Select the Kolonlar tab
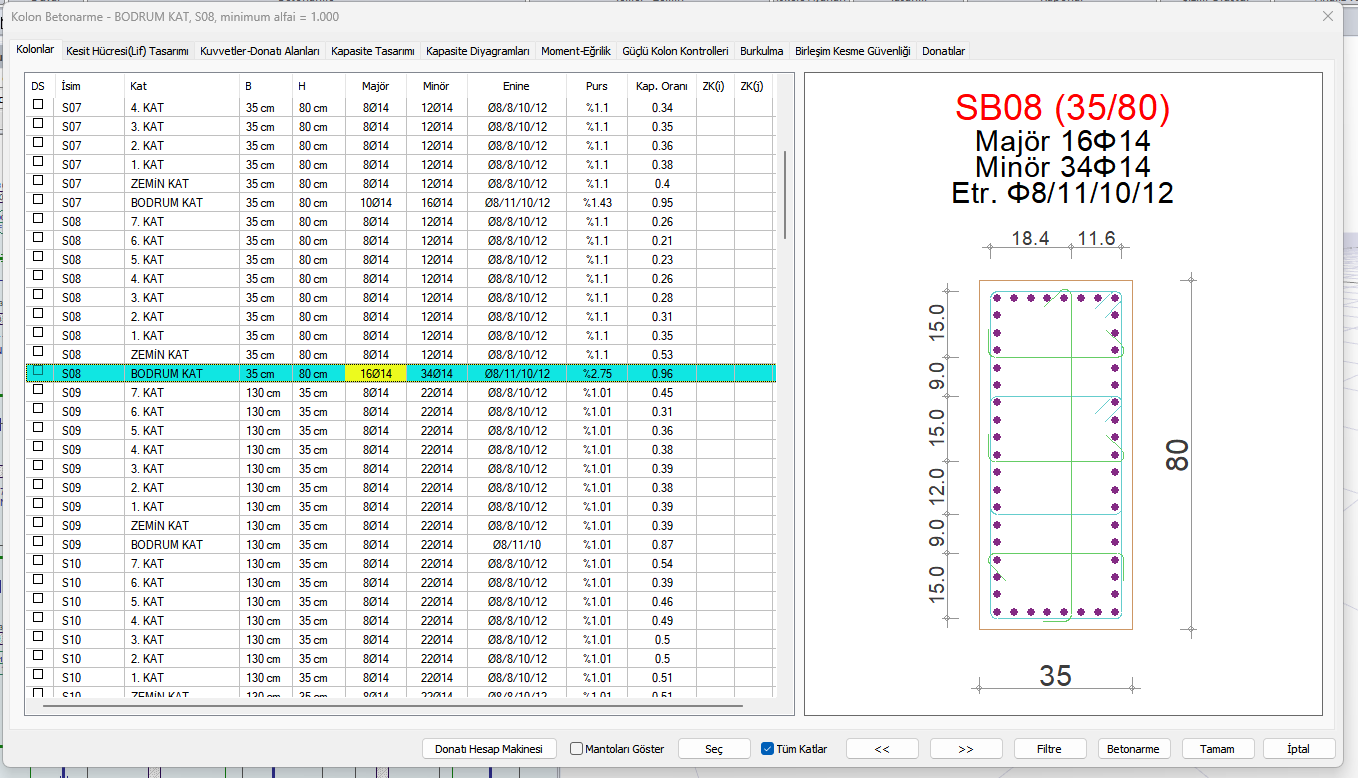The height and width of the screenshot is (778, 1358). click(35, 49)
